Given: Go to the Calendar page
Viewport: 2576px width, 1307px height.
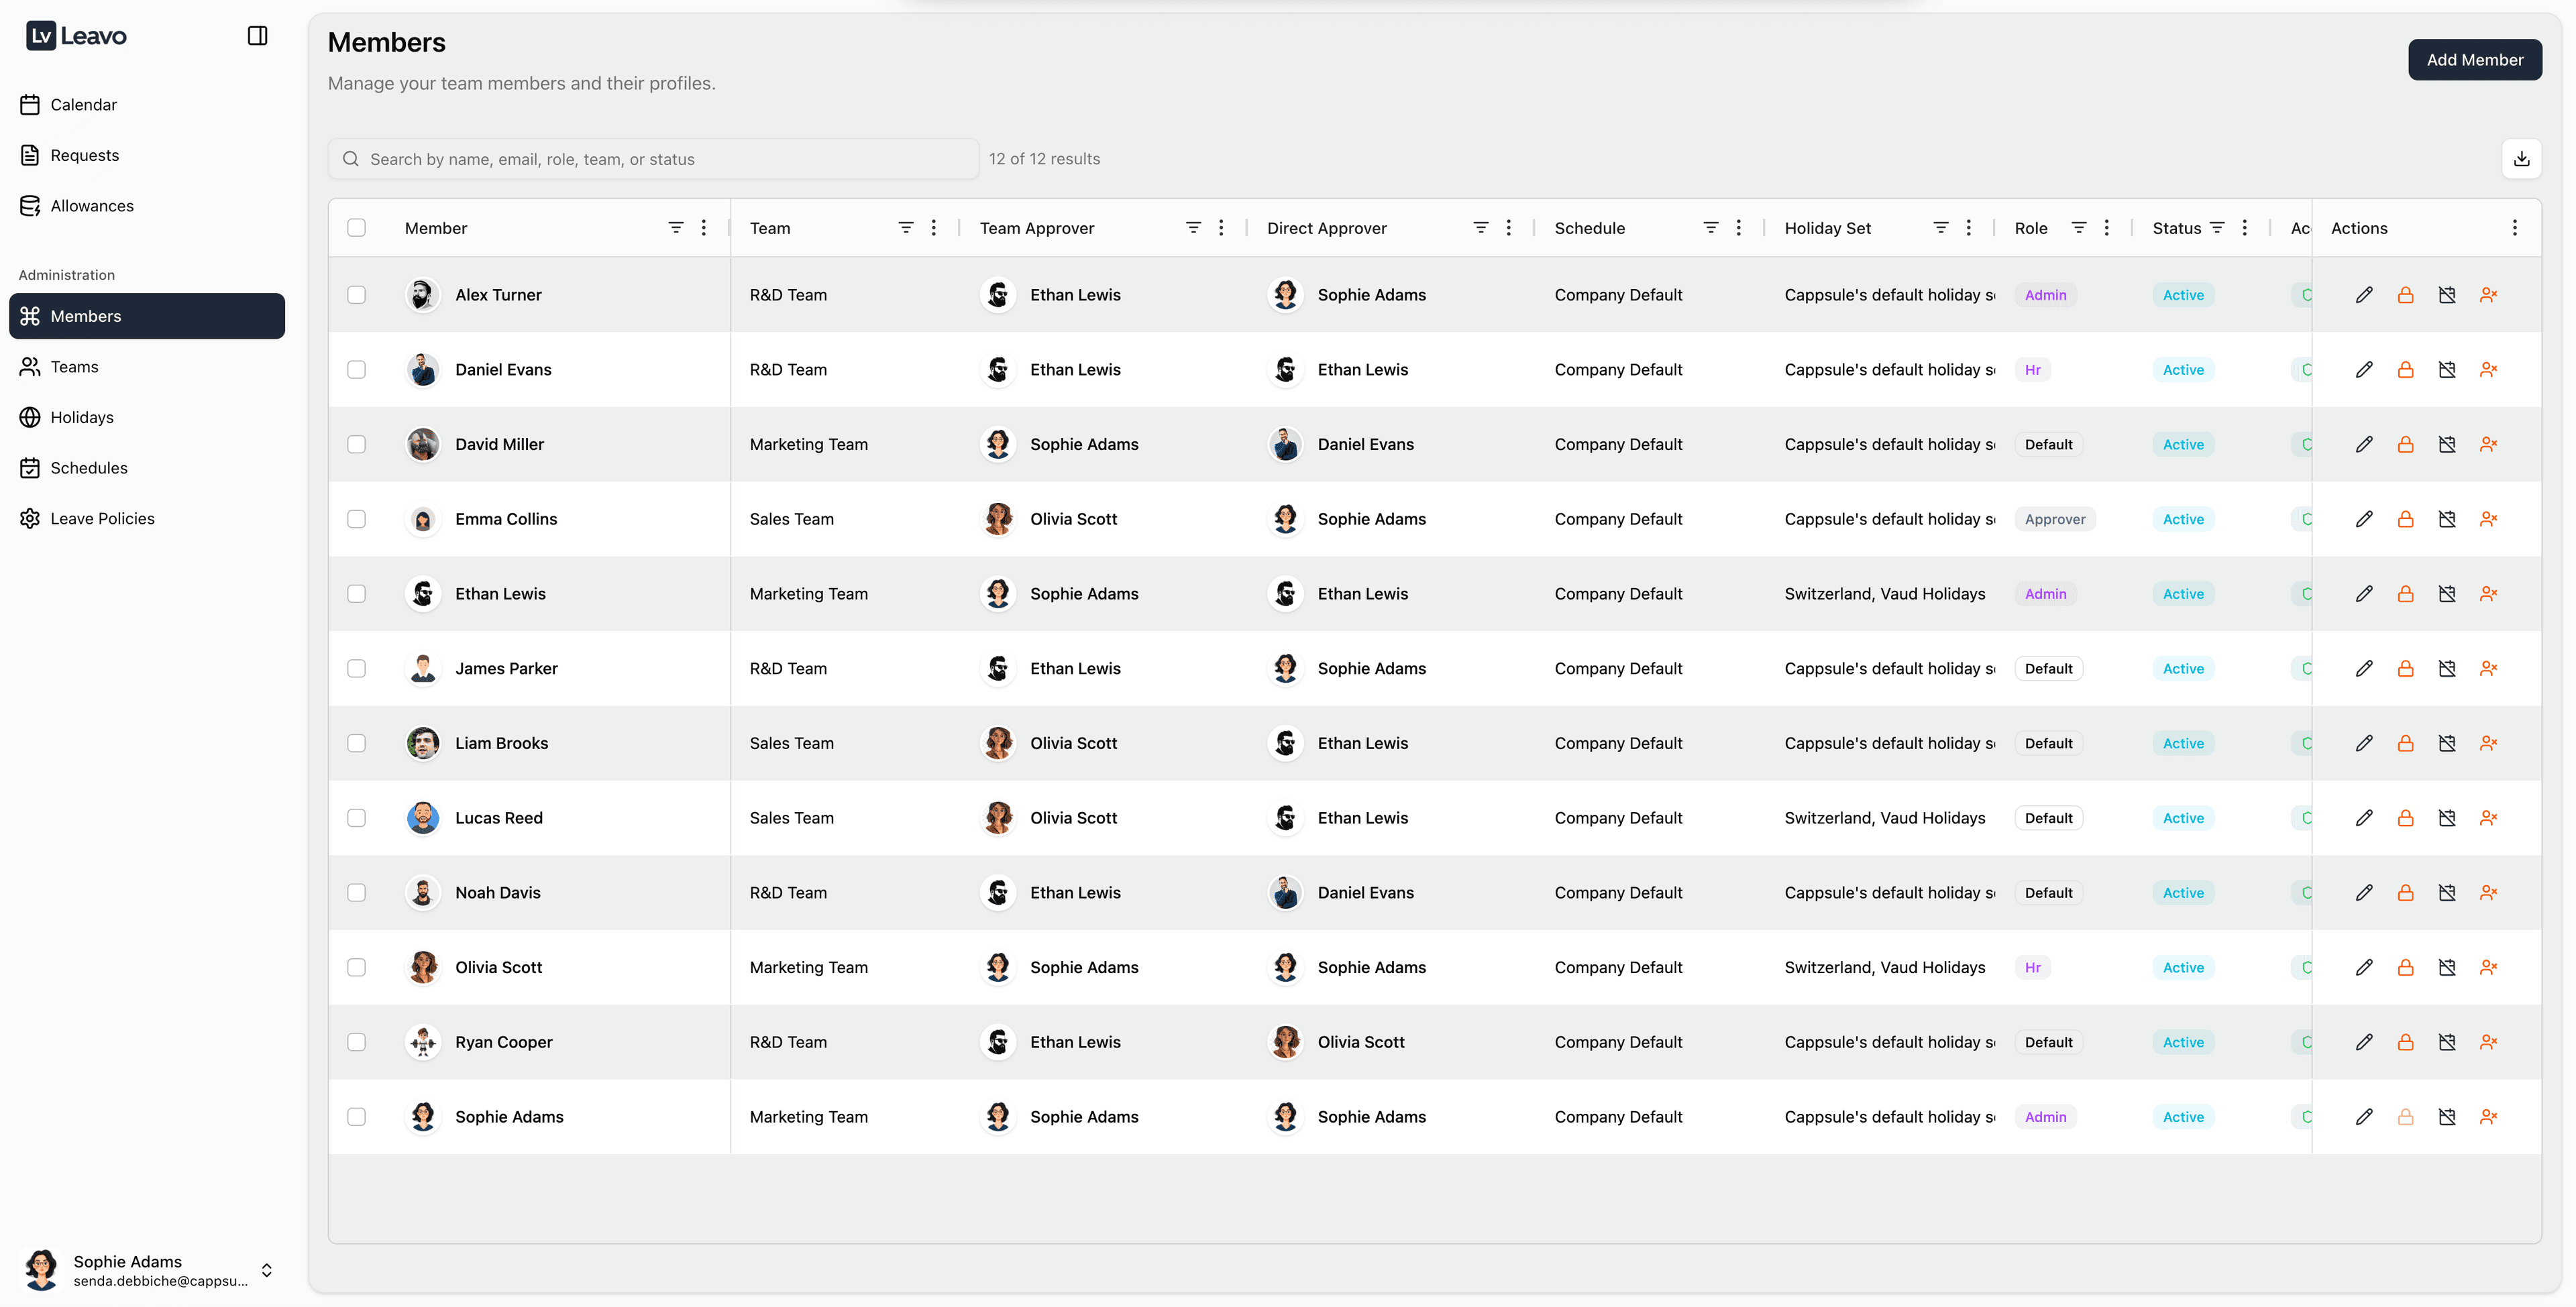Looking at the screenshot, I should click(x=83, y=105).
